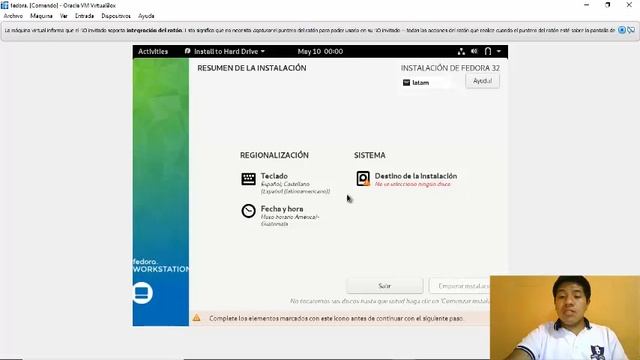
Task: Open the Destino de la instalación disk icon
Action: (x=363, y=178)
